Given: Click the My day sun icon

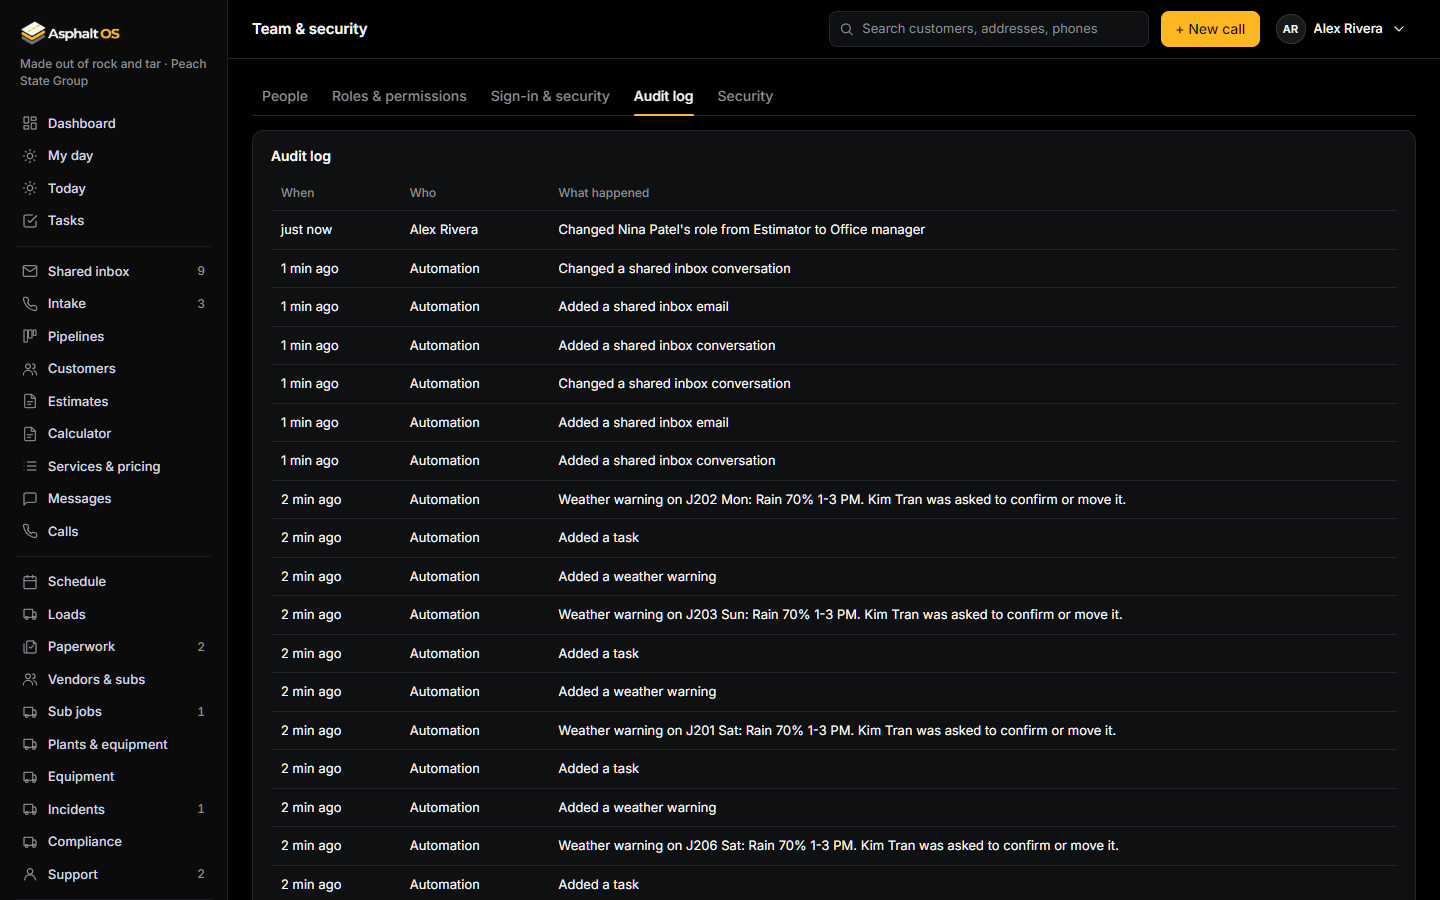Looking at the screenshot, I should point(30,156).
